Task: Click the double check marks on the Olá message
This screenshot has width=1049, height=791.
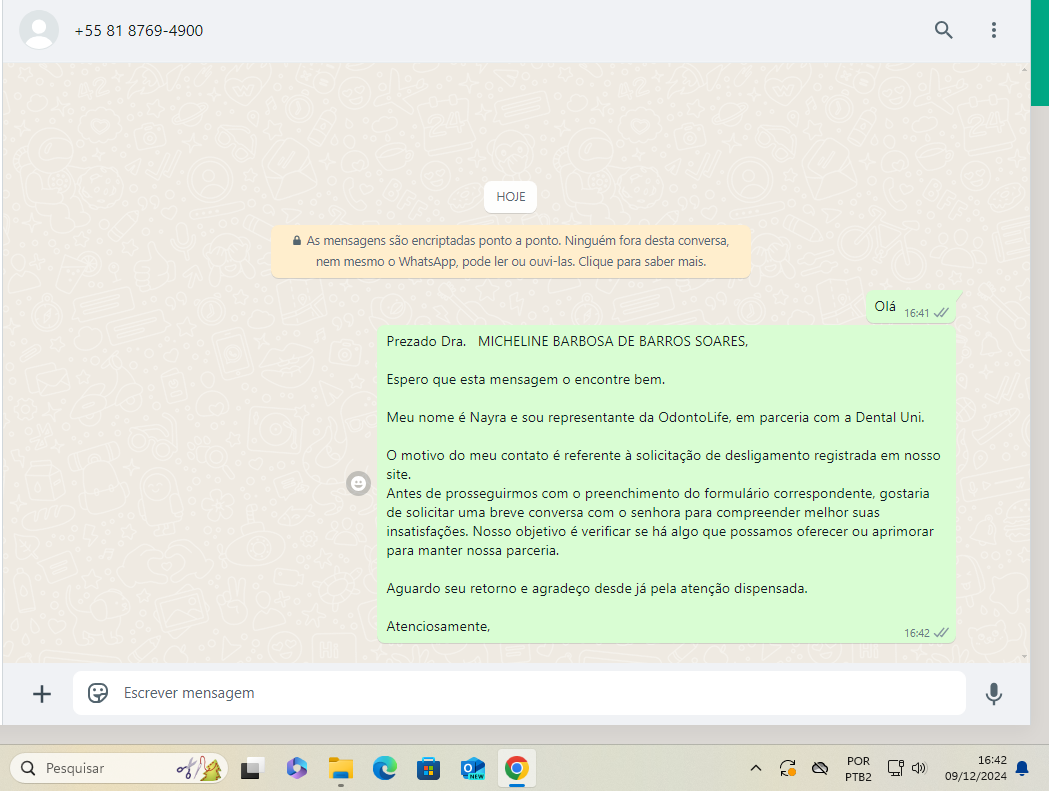Action: pos(941,313)
